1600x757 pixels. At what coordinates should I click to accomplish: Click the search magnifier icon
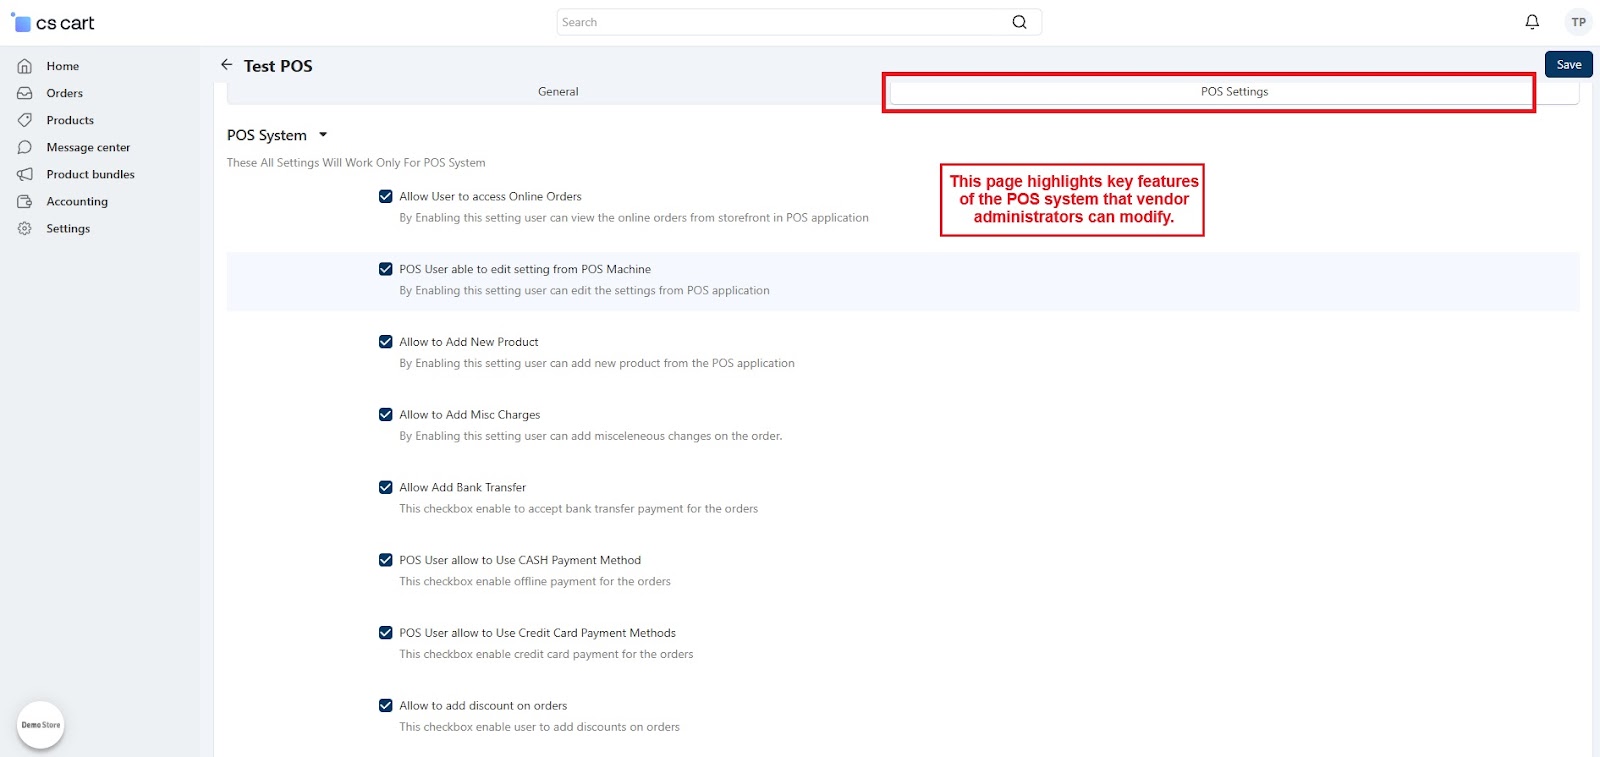[x=1019, y=22]
